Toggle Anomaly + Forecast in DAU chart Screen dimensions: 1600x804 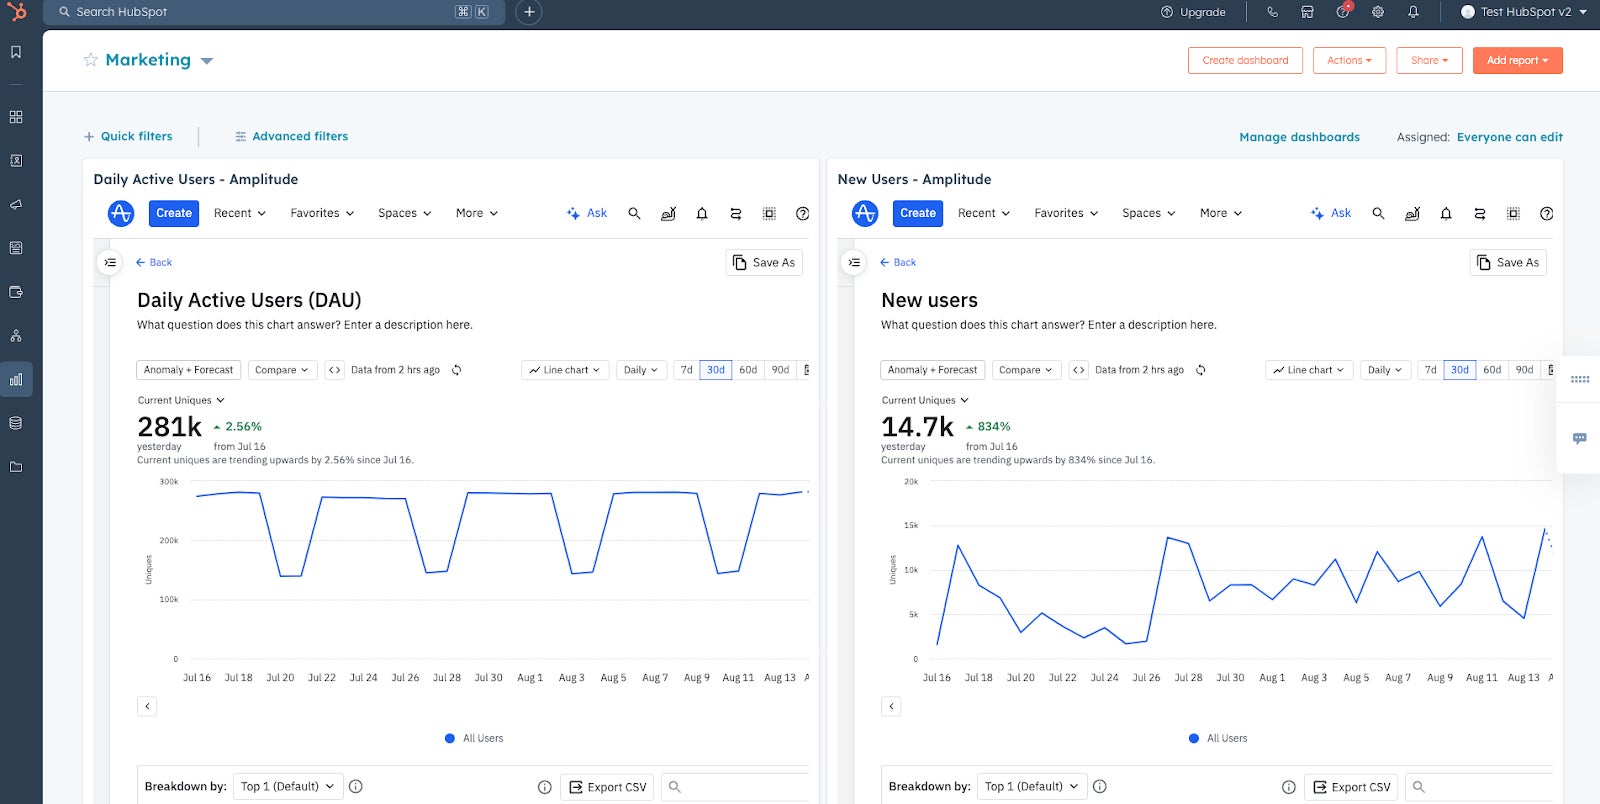(x=188, y=370)
